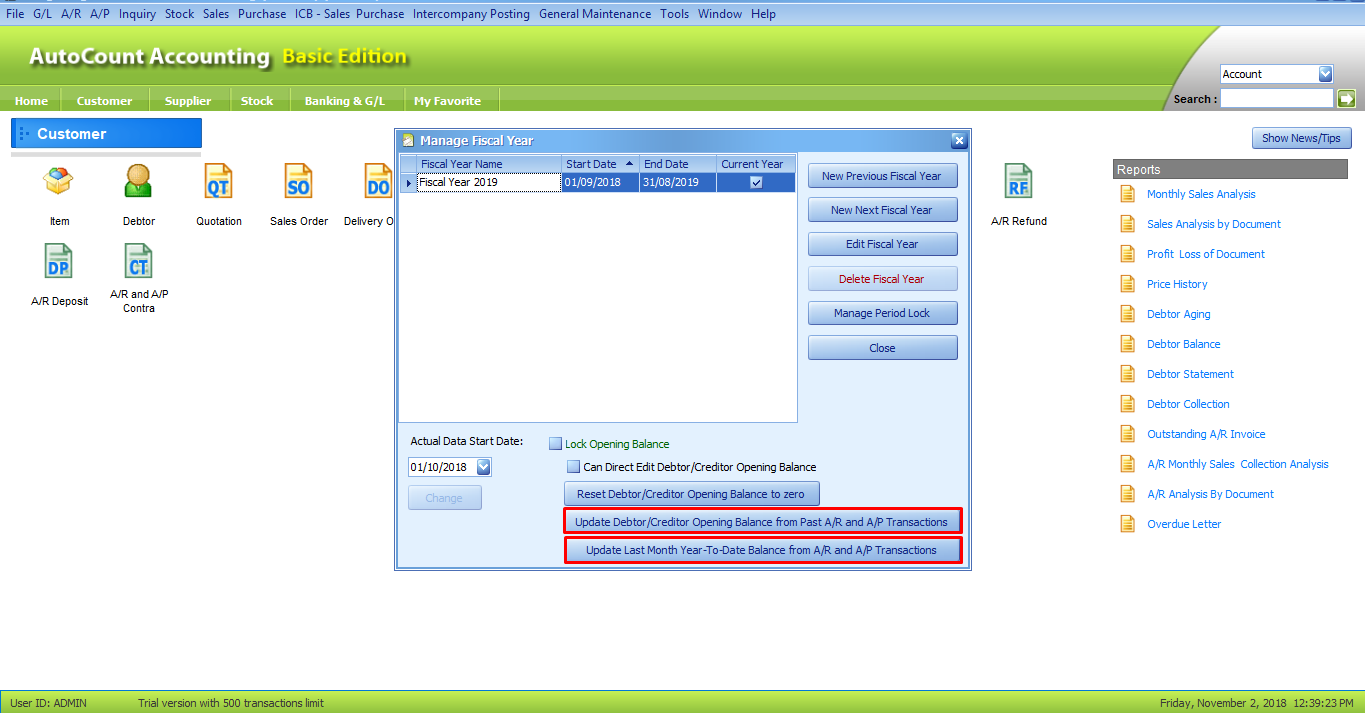
Task: Click Sales Analysis by Document report icon
Action: (x=1128, y=224)
